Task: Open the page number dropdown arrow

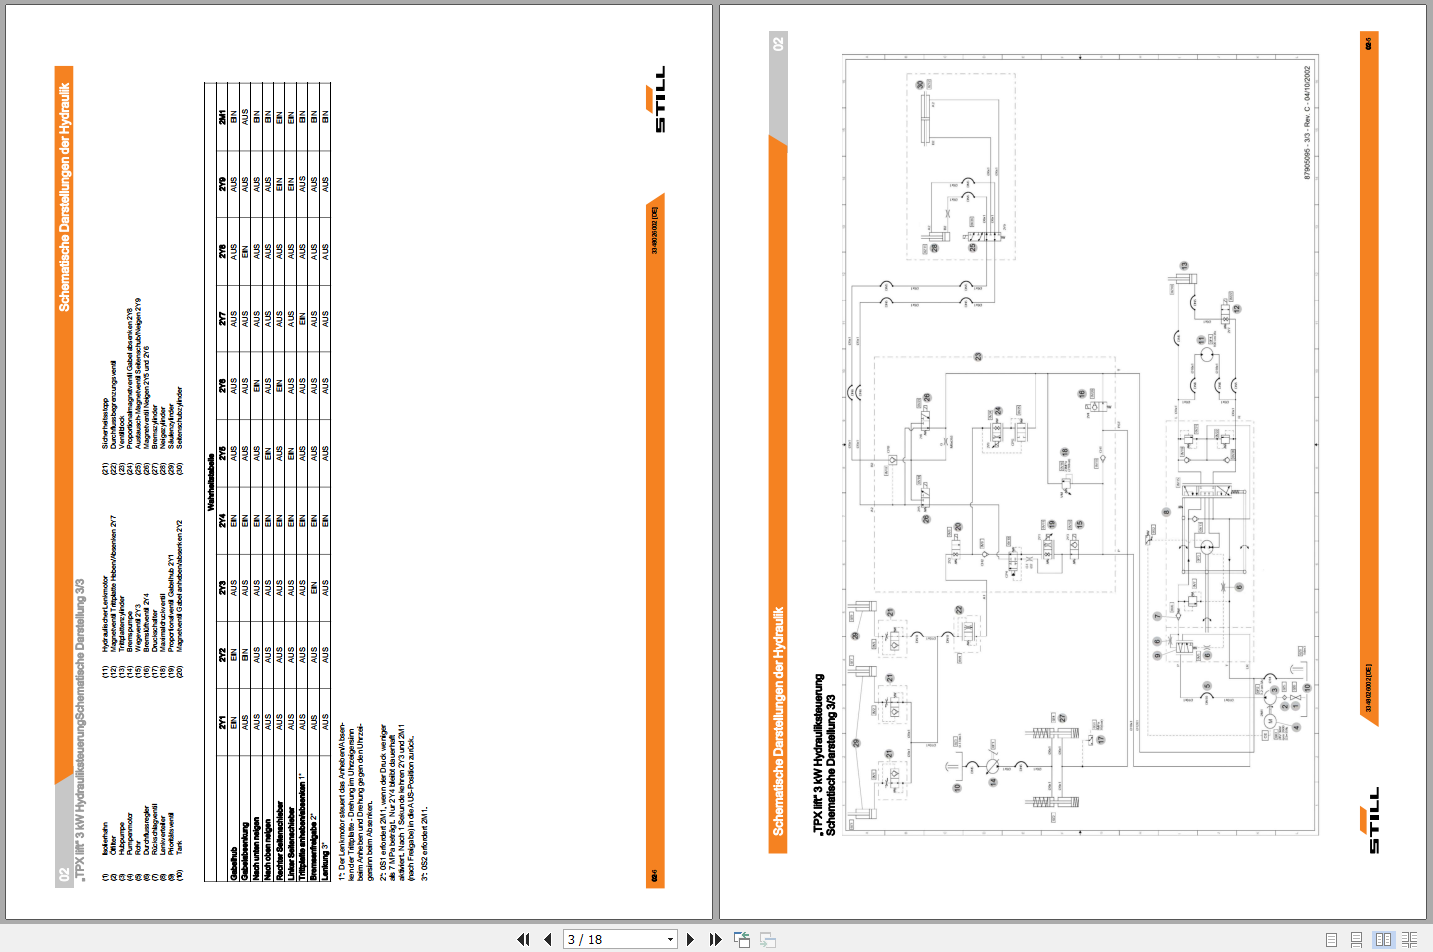Action: [670, 939]
